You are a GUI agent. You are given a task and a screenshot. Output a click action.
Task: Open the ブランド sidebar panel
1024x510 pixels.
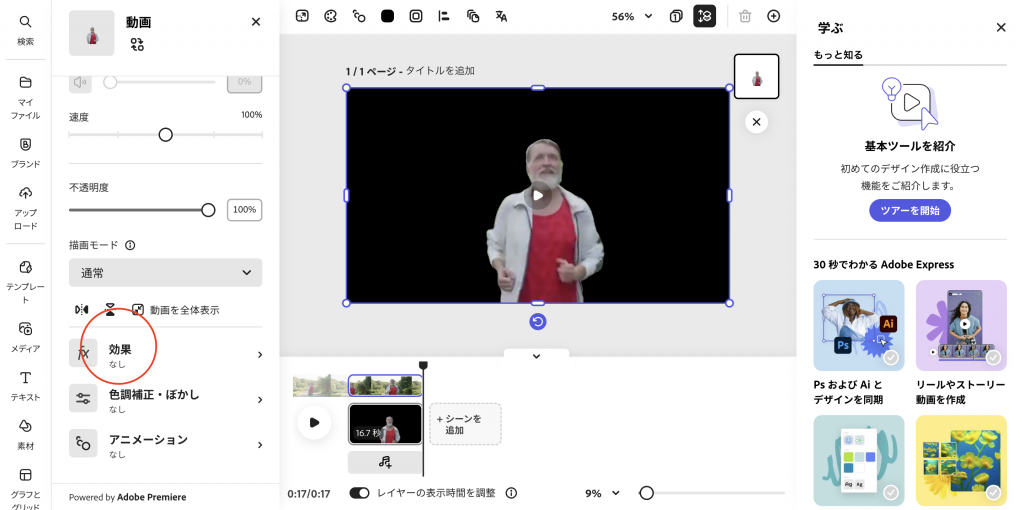pyautogui.click(x=25, y=153)
